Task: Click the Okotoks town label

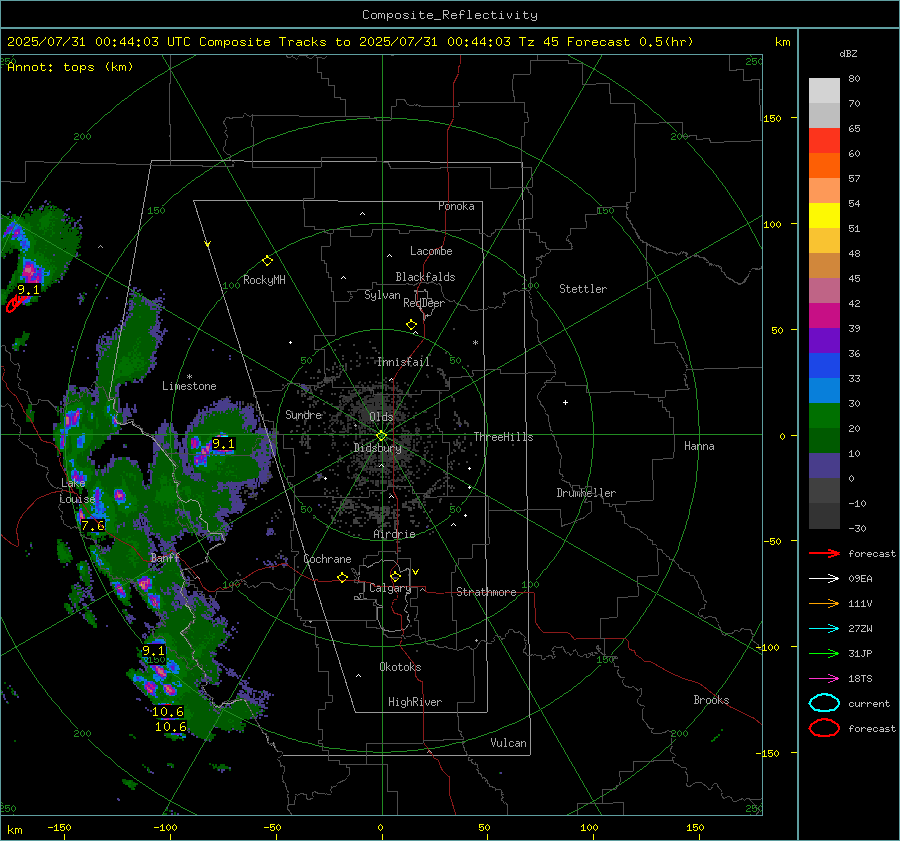Action: point(400,667)
